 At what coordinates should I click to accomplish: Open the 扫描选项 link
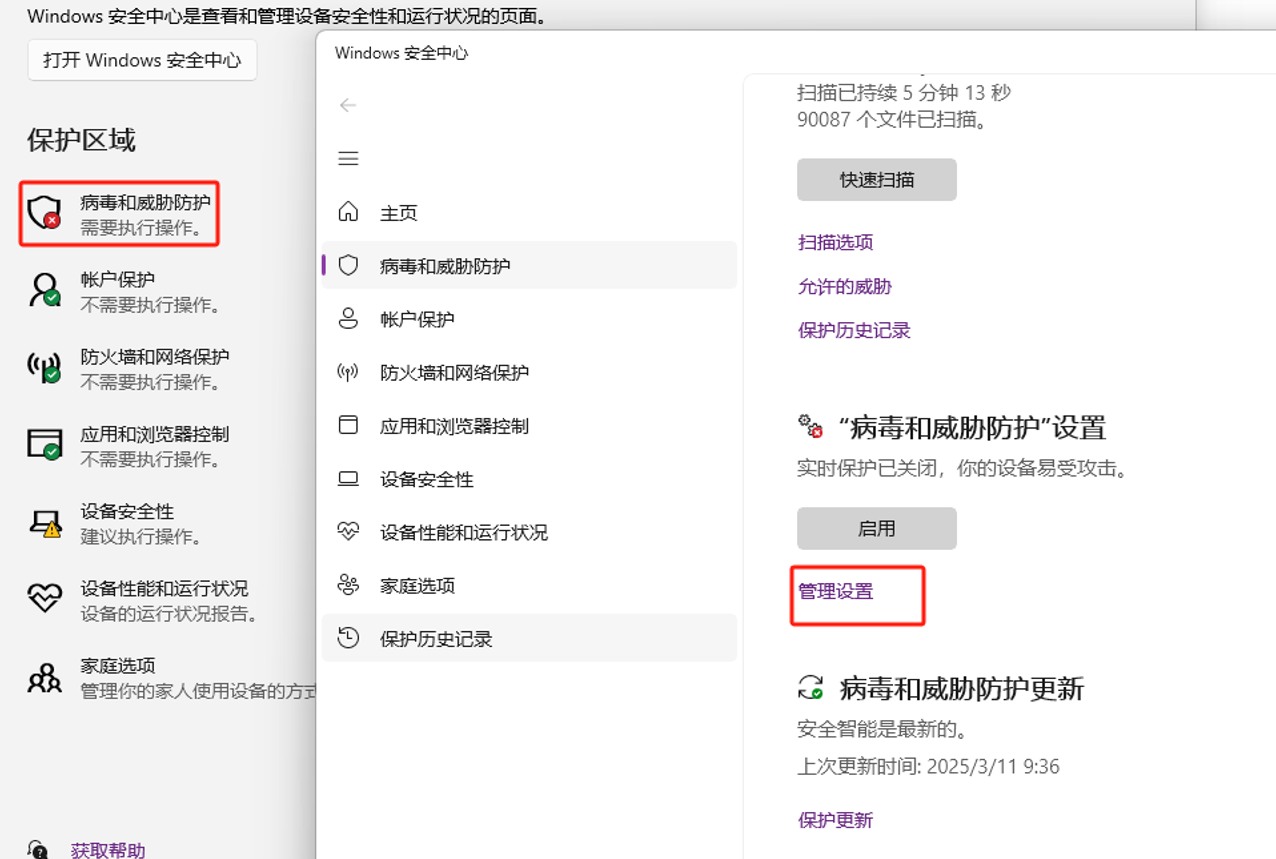pos(835,242)
